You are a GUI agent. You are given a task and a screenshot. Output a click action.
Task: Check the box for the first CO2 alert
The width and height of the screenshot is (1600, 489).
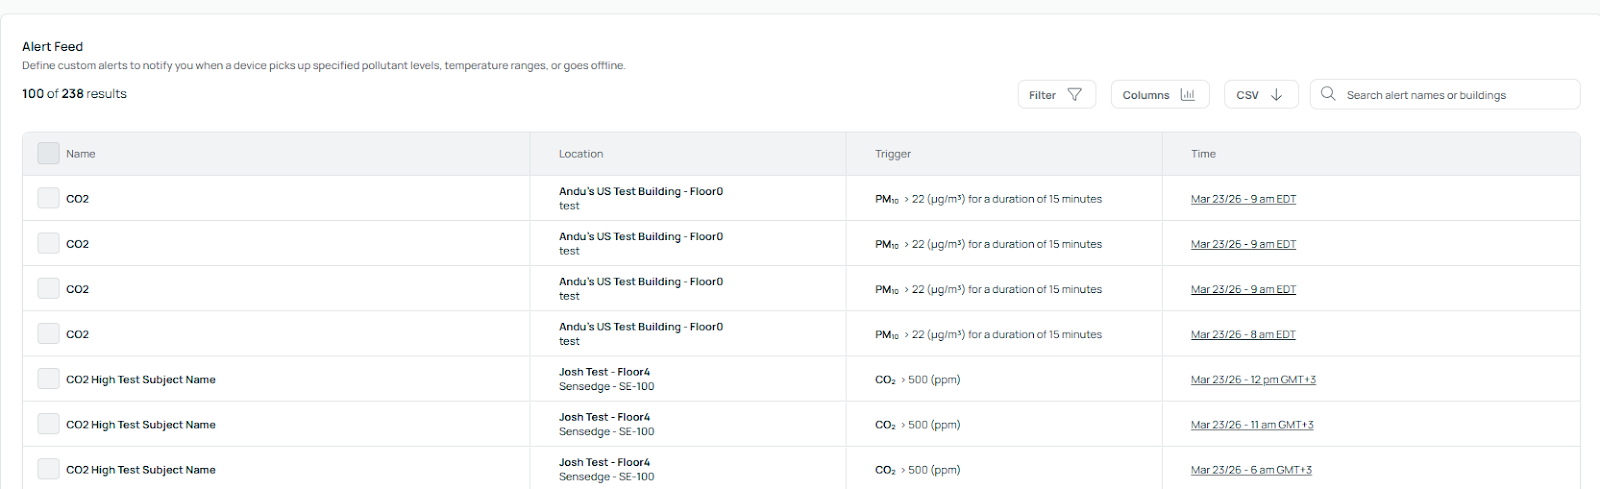click(x=48, y=198)
